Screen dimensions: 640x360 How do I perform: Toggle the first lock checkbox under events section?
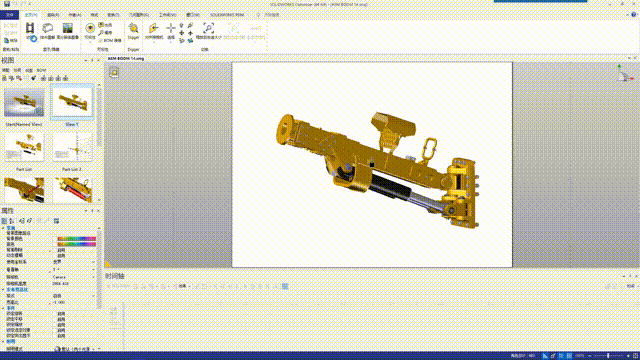click(55, 314)
